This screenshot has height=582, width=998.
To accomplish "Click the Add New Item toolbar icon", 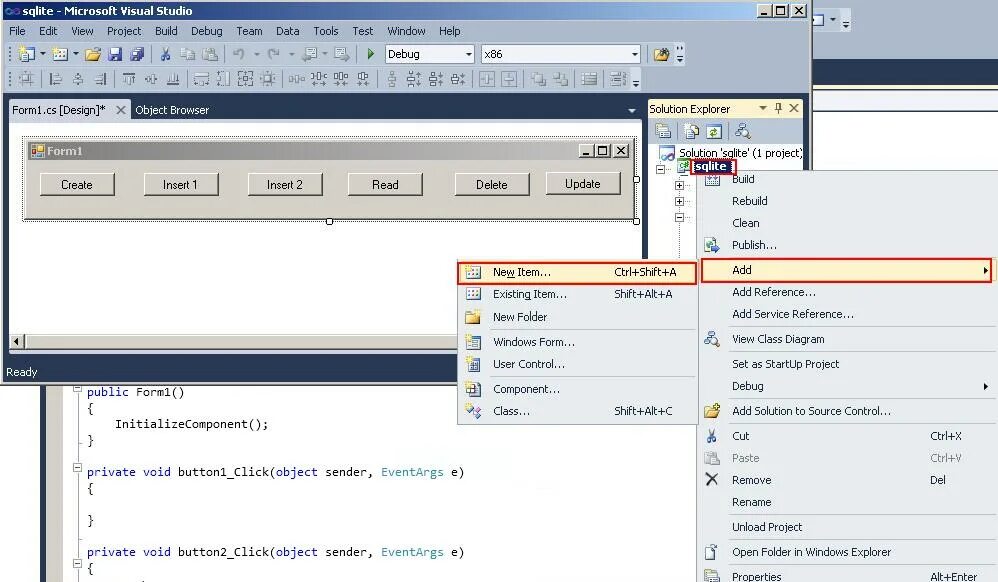I will coord(60,54).
